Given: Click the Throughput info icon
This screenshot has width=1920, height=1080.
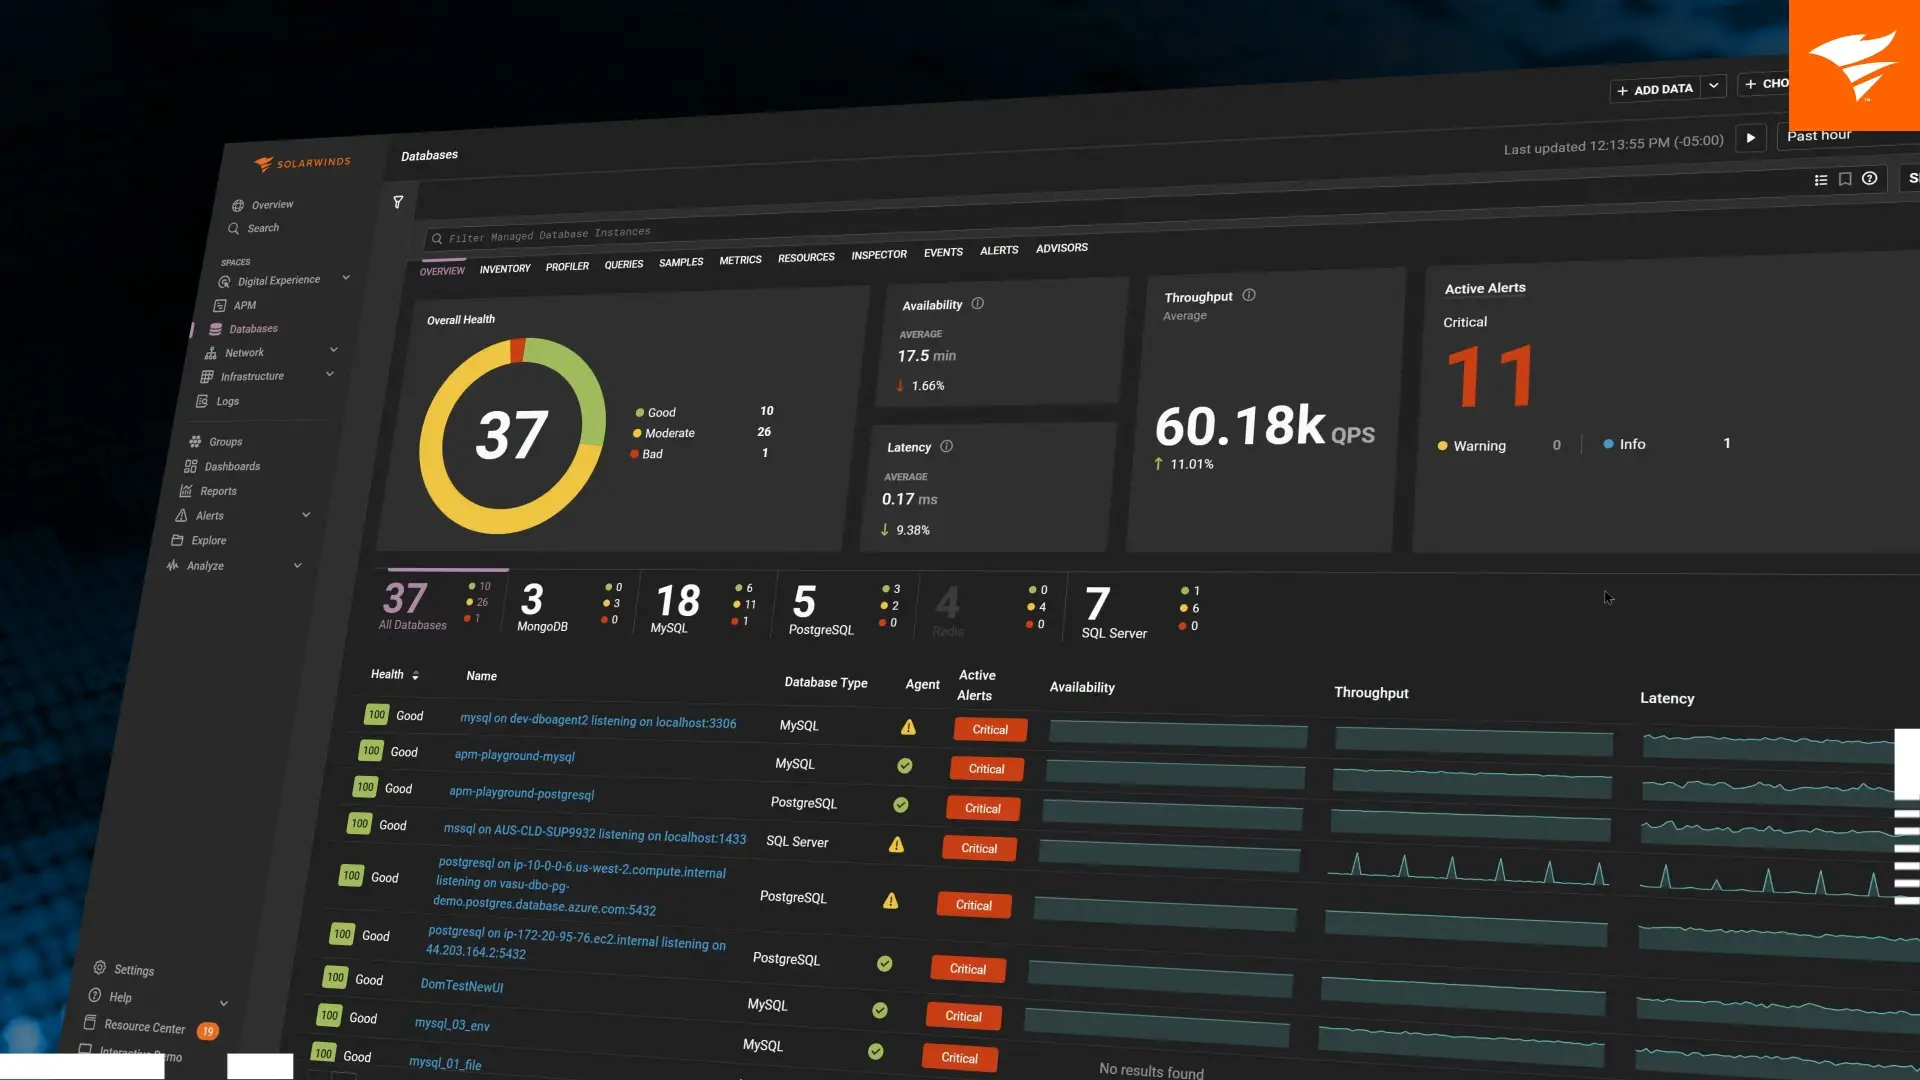Looking at the screenshot, I should [1249, 295].
